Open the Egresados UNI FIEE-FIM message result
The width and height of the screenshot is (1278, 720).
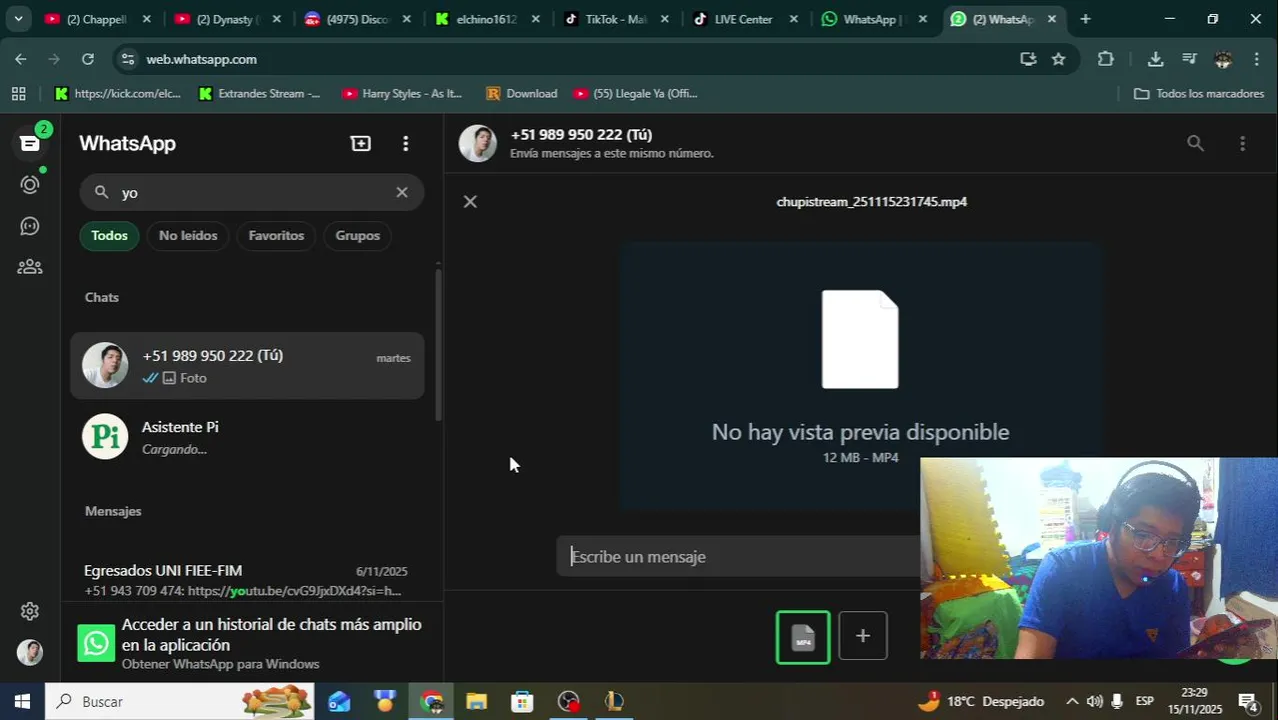pos(247,580)
